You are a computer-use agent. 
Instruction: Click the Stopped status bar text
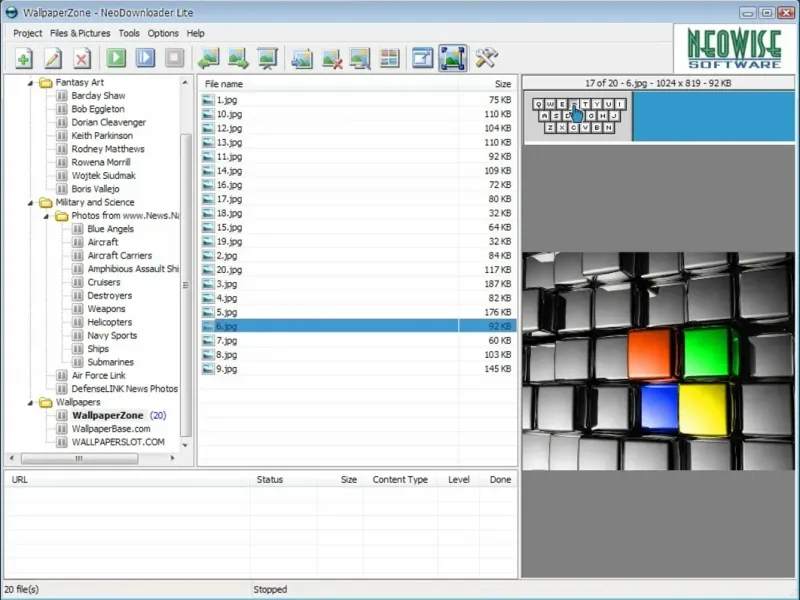pyautogui.click(x=270, y=589)
